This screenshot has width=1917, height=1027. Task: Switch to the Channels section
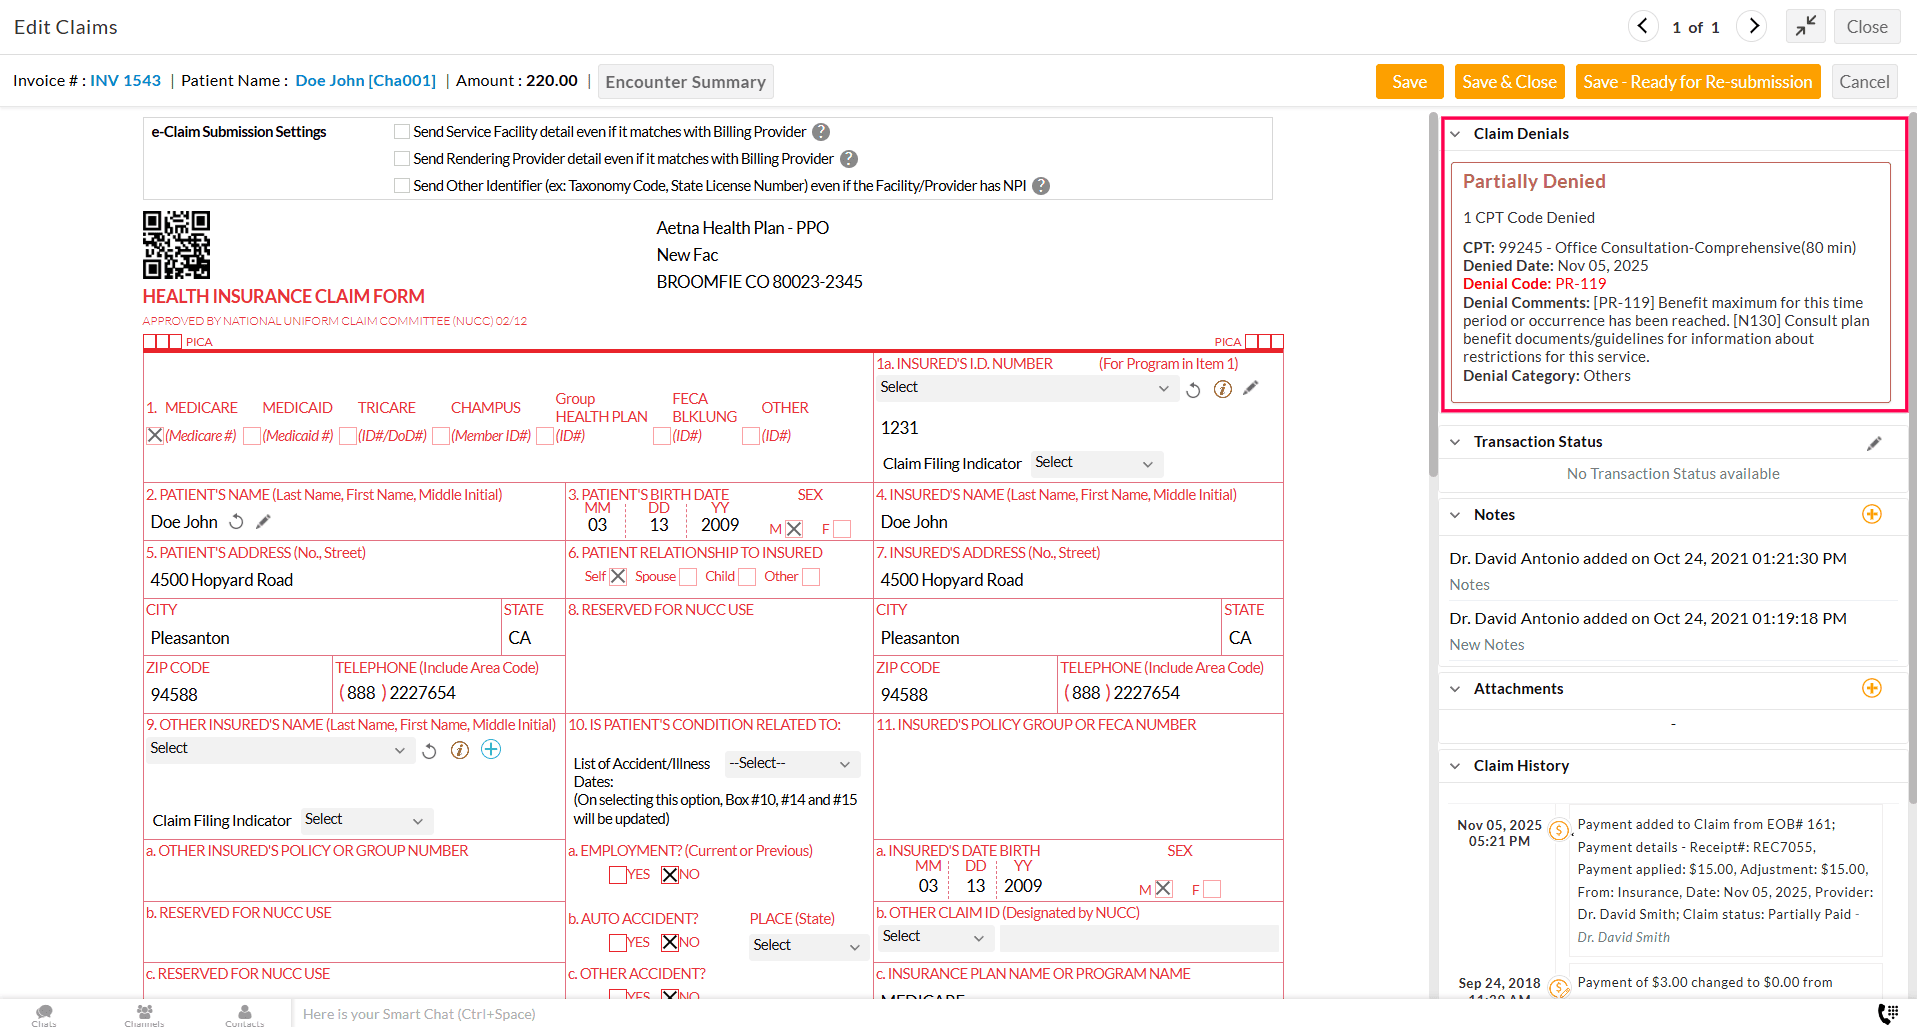143,1014
